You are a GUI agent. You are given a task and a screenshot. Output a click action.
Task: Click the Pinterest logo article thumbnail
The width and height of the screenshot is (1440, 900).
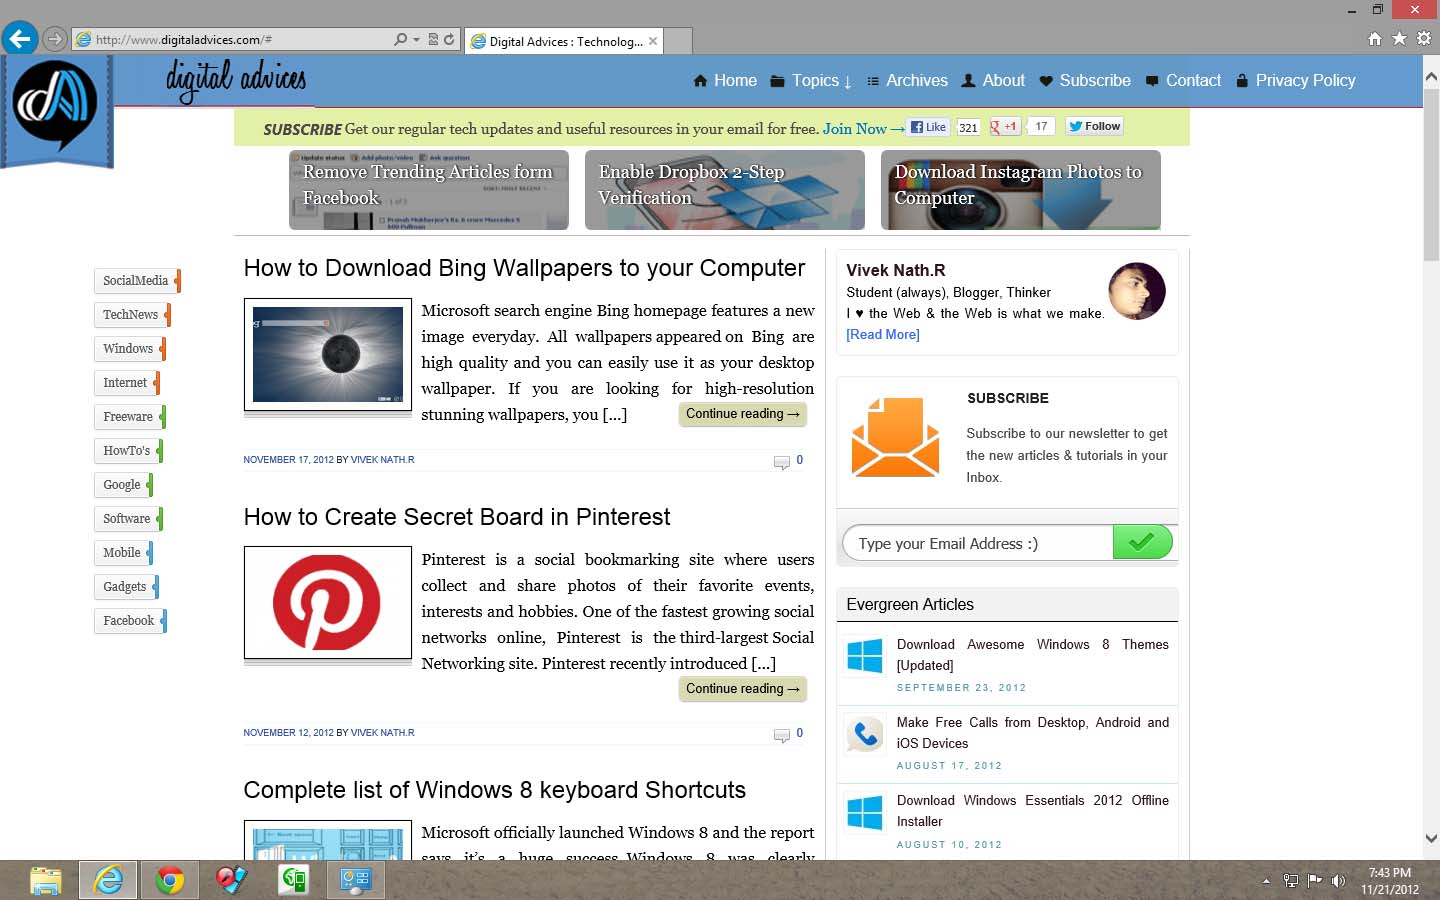coord(328,603)
